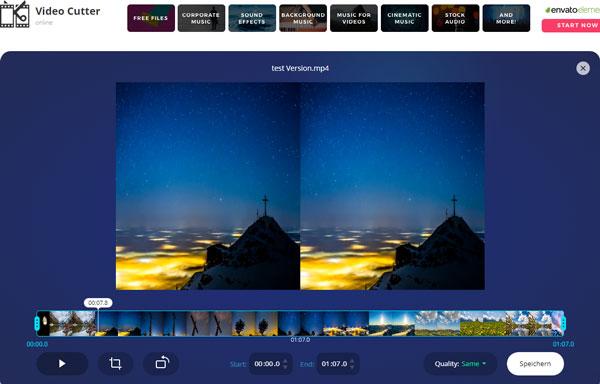Save the video with Speichern button

pos(535,364)
